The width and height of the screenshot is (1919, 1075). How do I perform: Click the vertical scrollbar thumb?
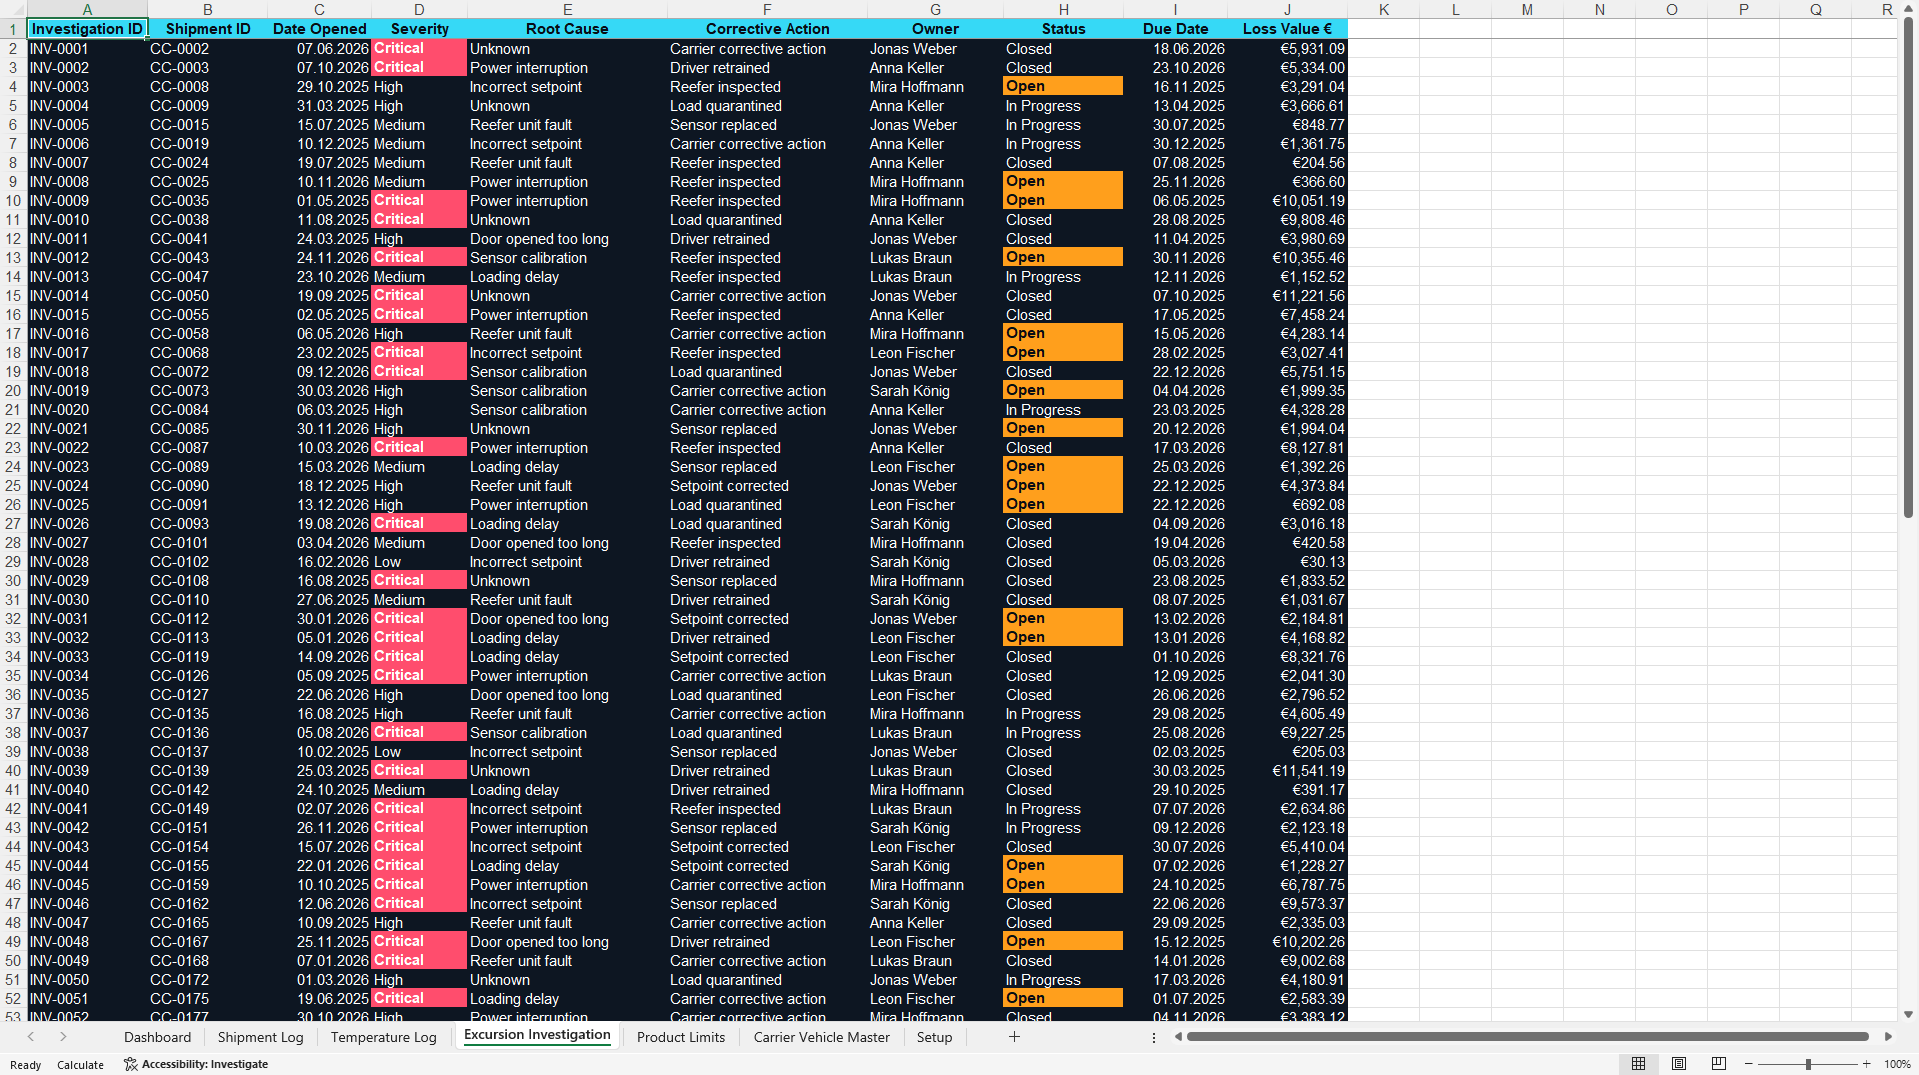(x=1908, y=268)
